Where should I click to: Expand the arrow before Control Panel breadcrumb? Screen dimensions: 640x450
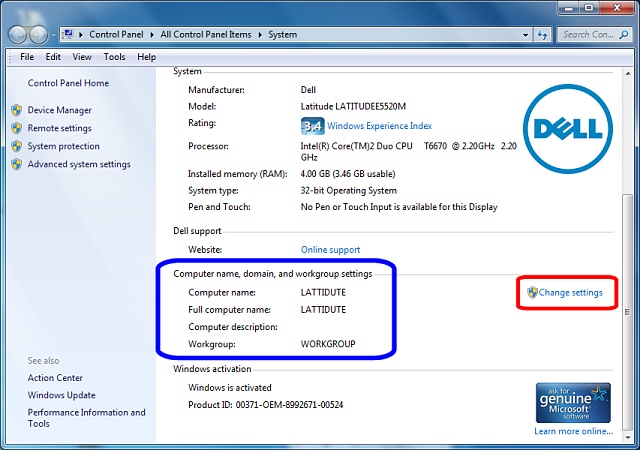click(81, 35)
